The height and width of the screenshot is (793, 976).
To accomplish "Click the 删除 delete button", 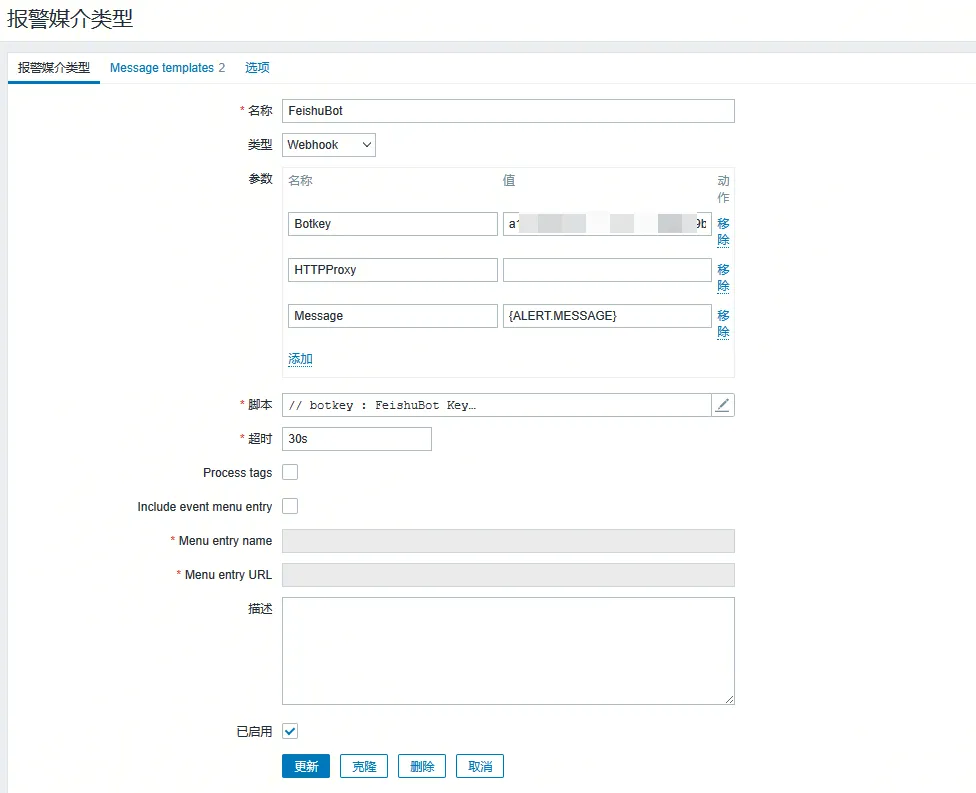I will coord(422,766).
